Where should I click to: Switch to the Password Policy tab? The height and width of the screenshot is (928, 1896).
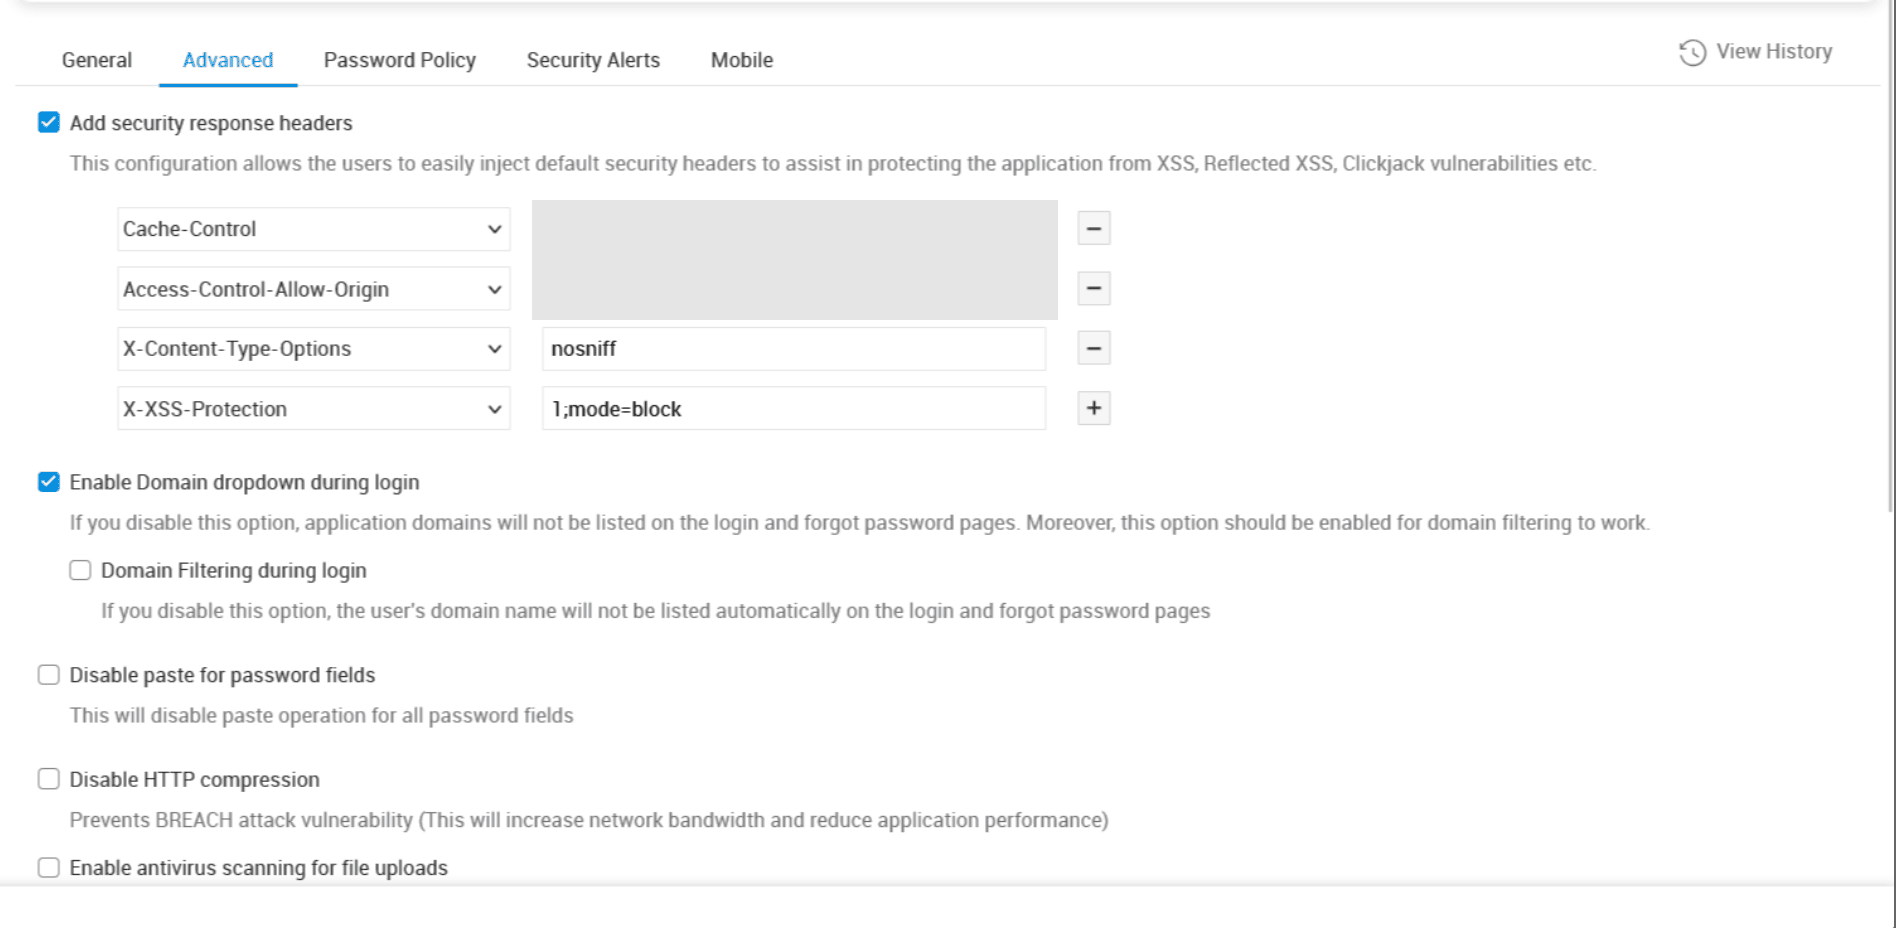coord(399,60)
